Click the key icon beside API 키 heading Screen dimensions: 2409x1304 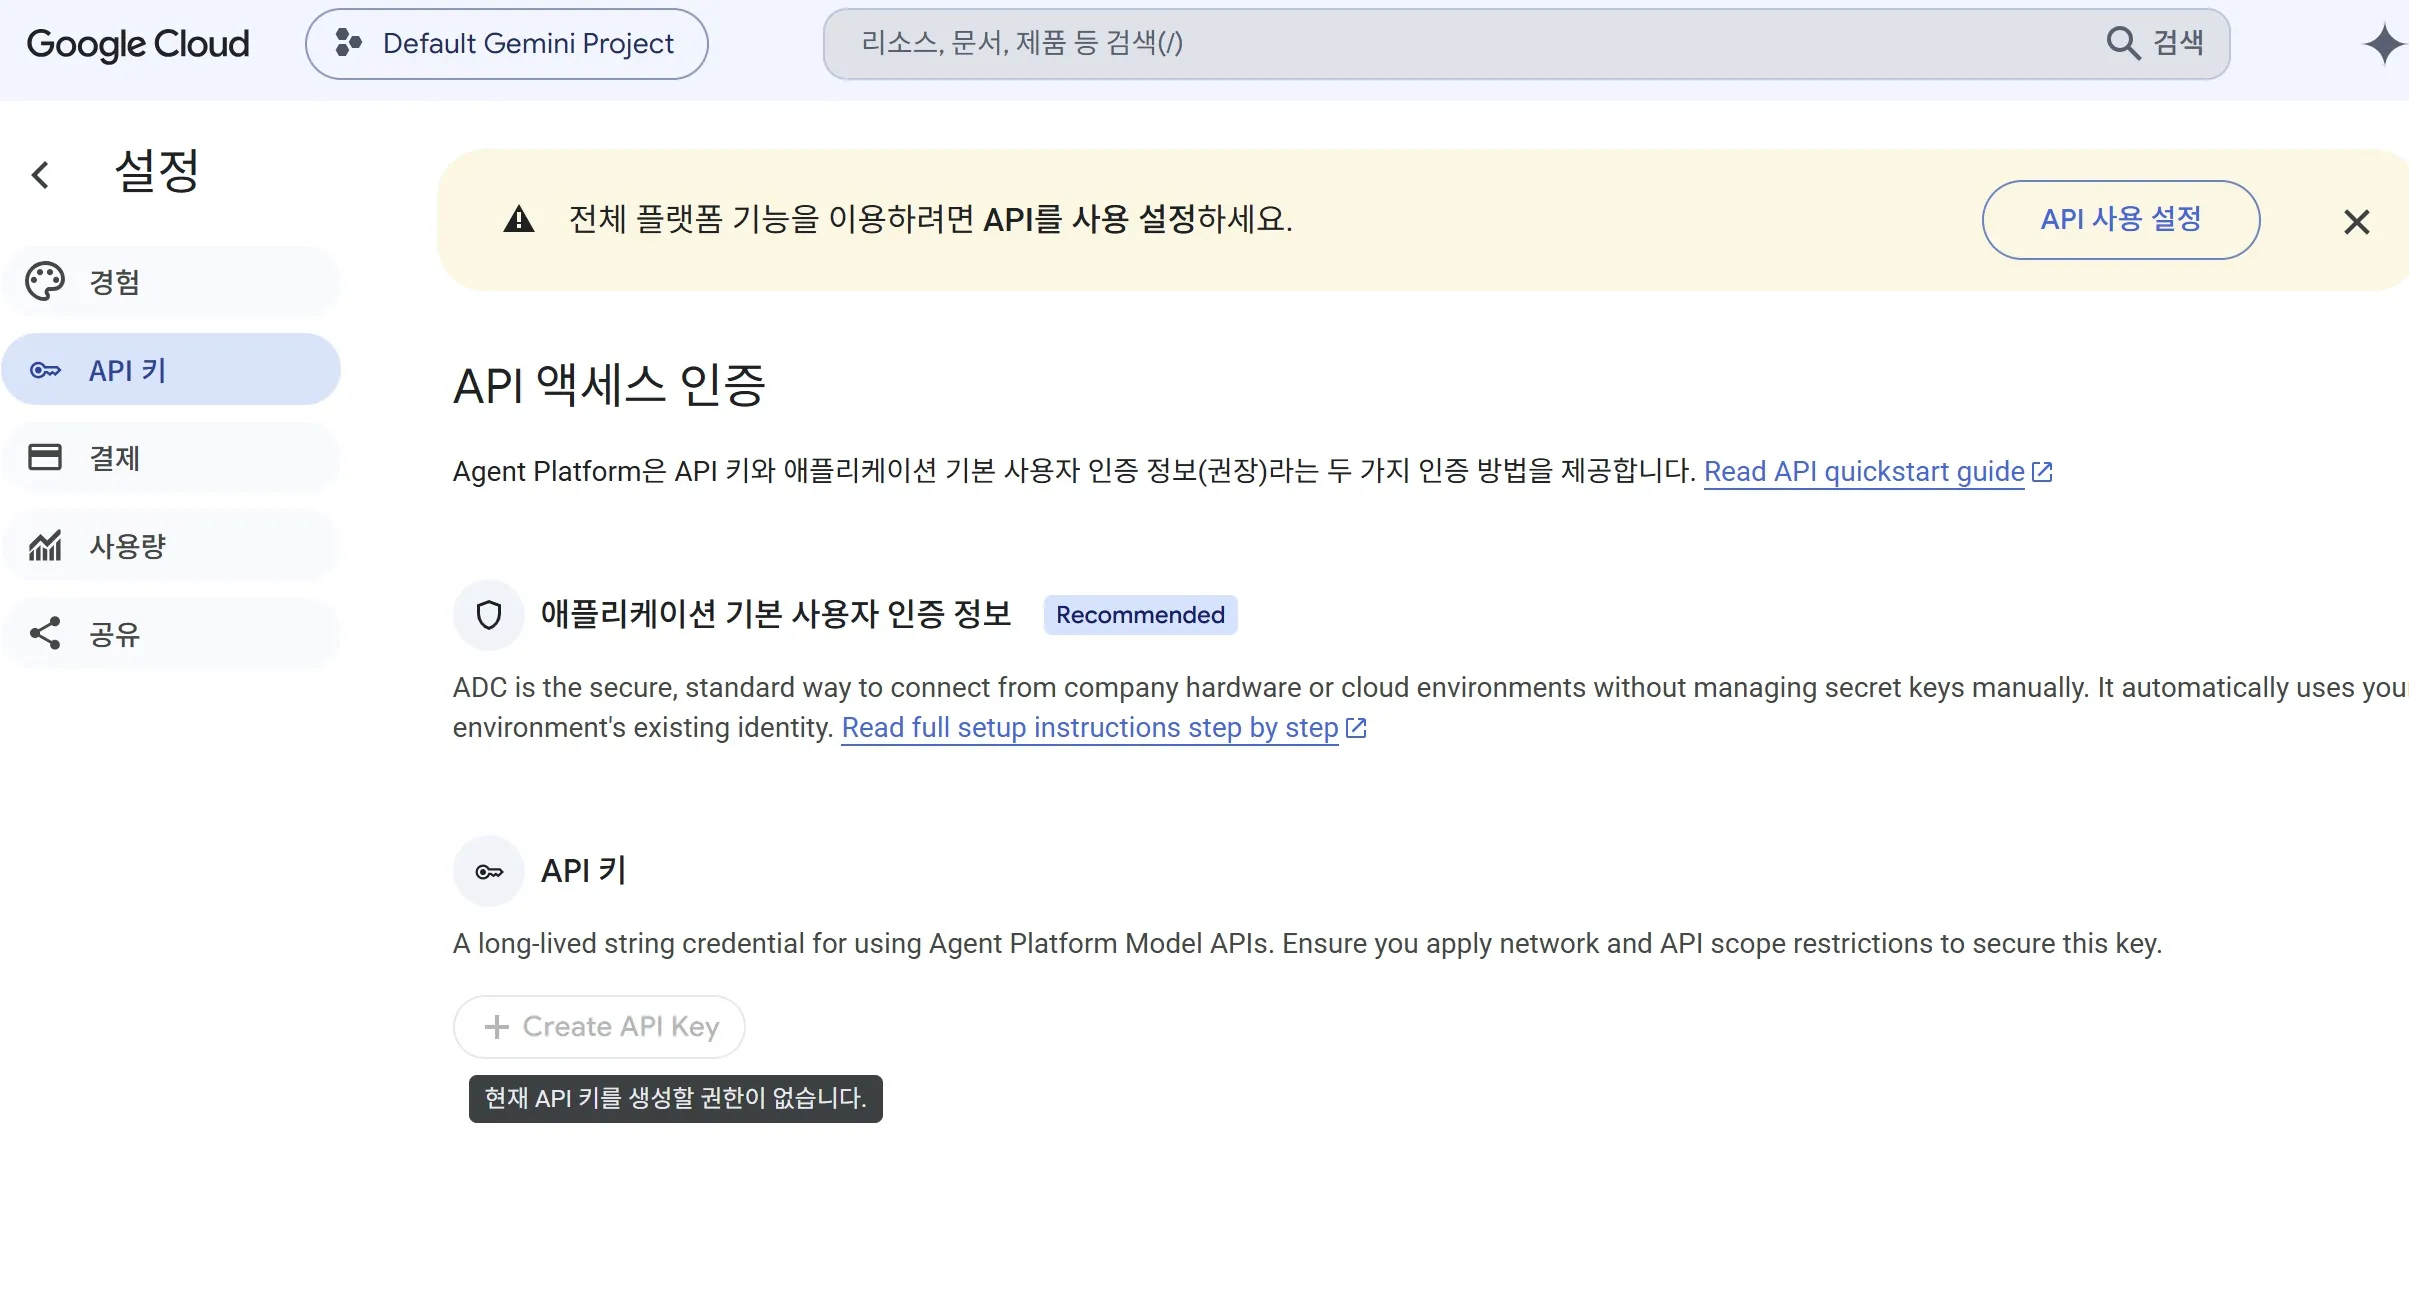click(489, 872)
